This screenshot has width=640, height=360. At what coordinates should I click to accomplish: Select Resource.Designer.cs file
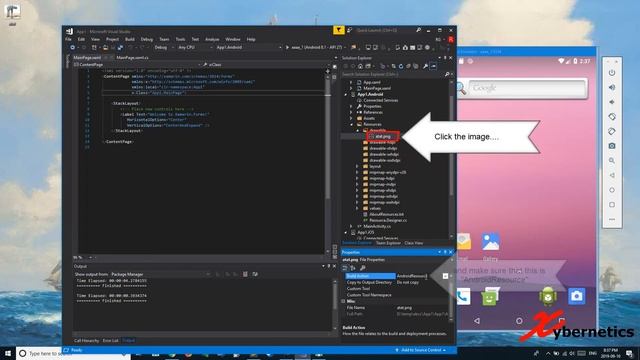coord(387,220)
